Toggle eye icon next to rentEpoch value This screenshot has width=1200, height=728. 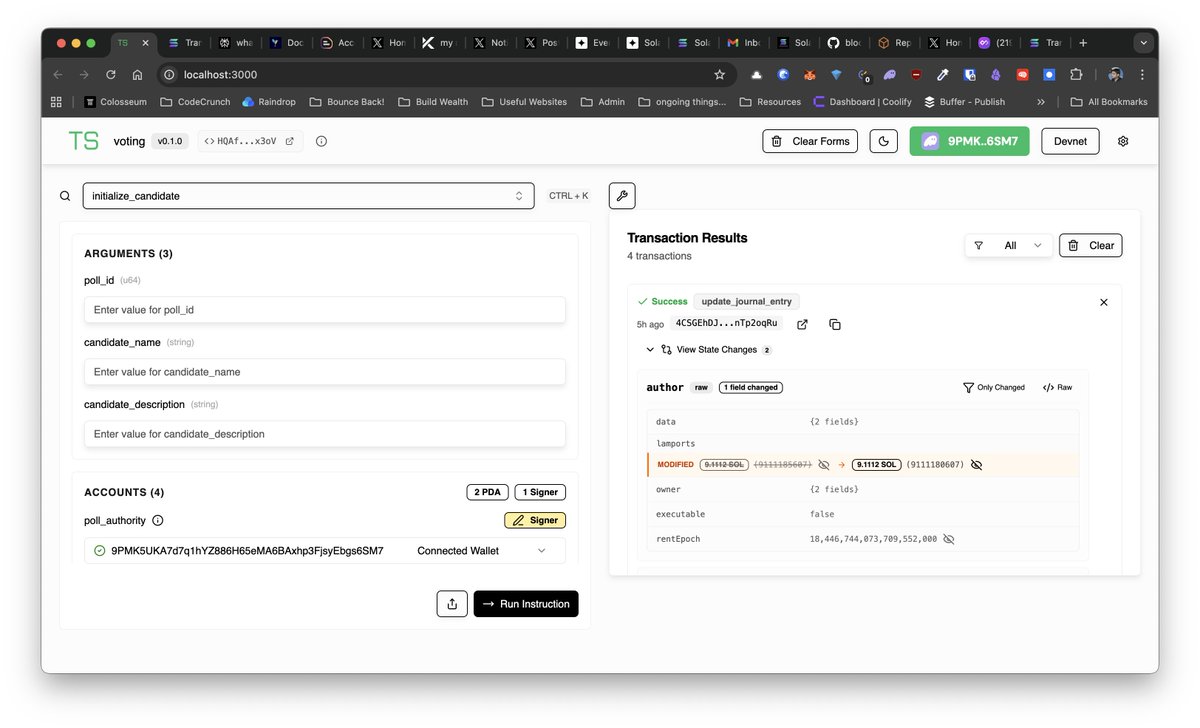coord(948,539)
